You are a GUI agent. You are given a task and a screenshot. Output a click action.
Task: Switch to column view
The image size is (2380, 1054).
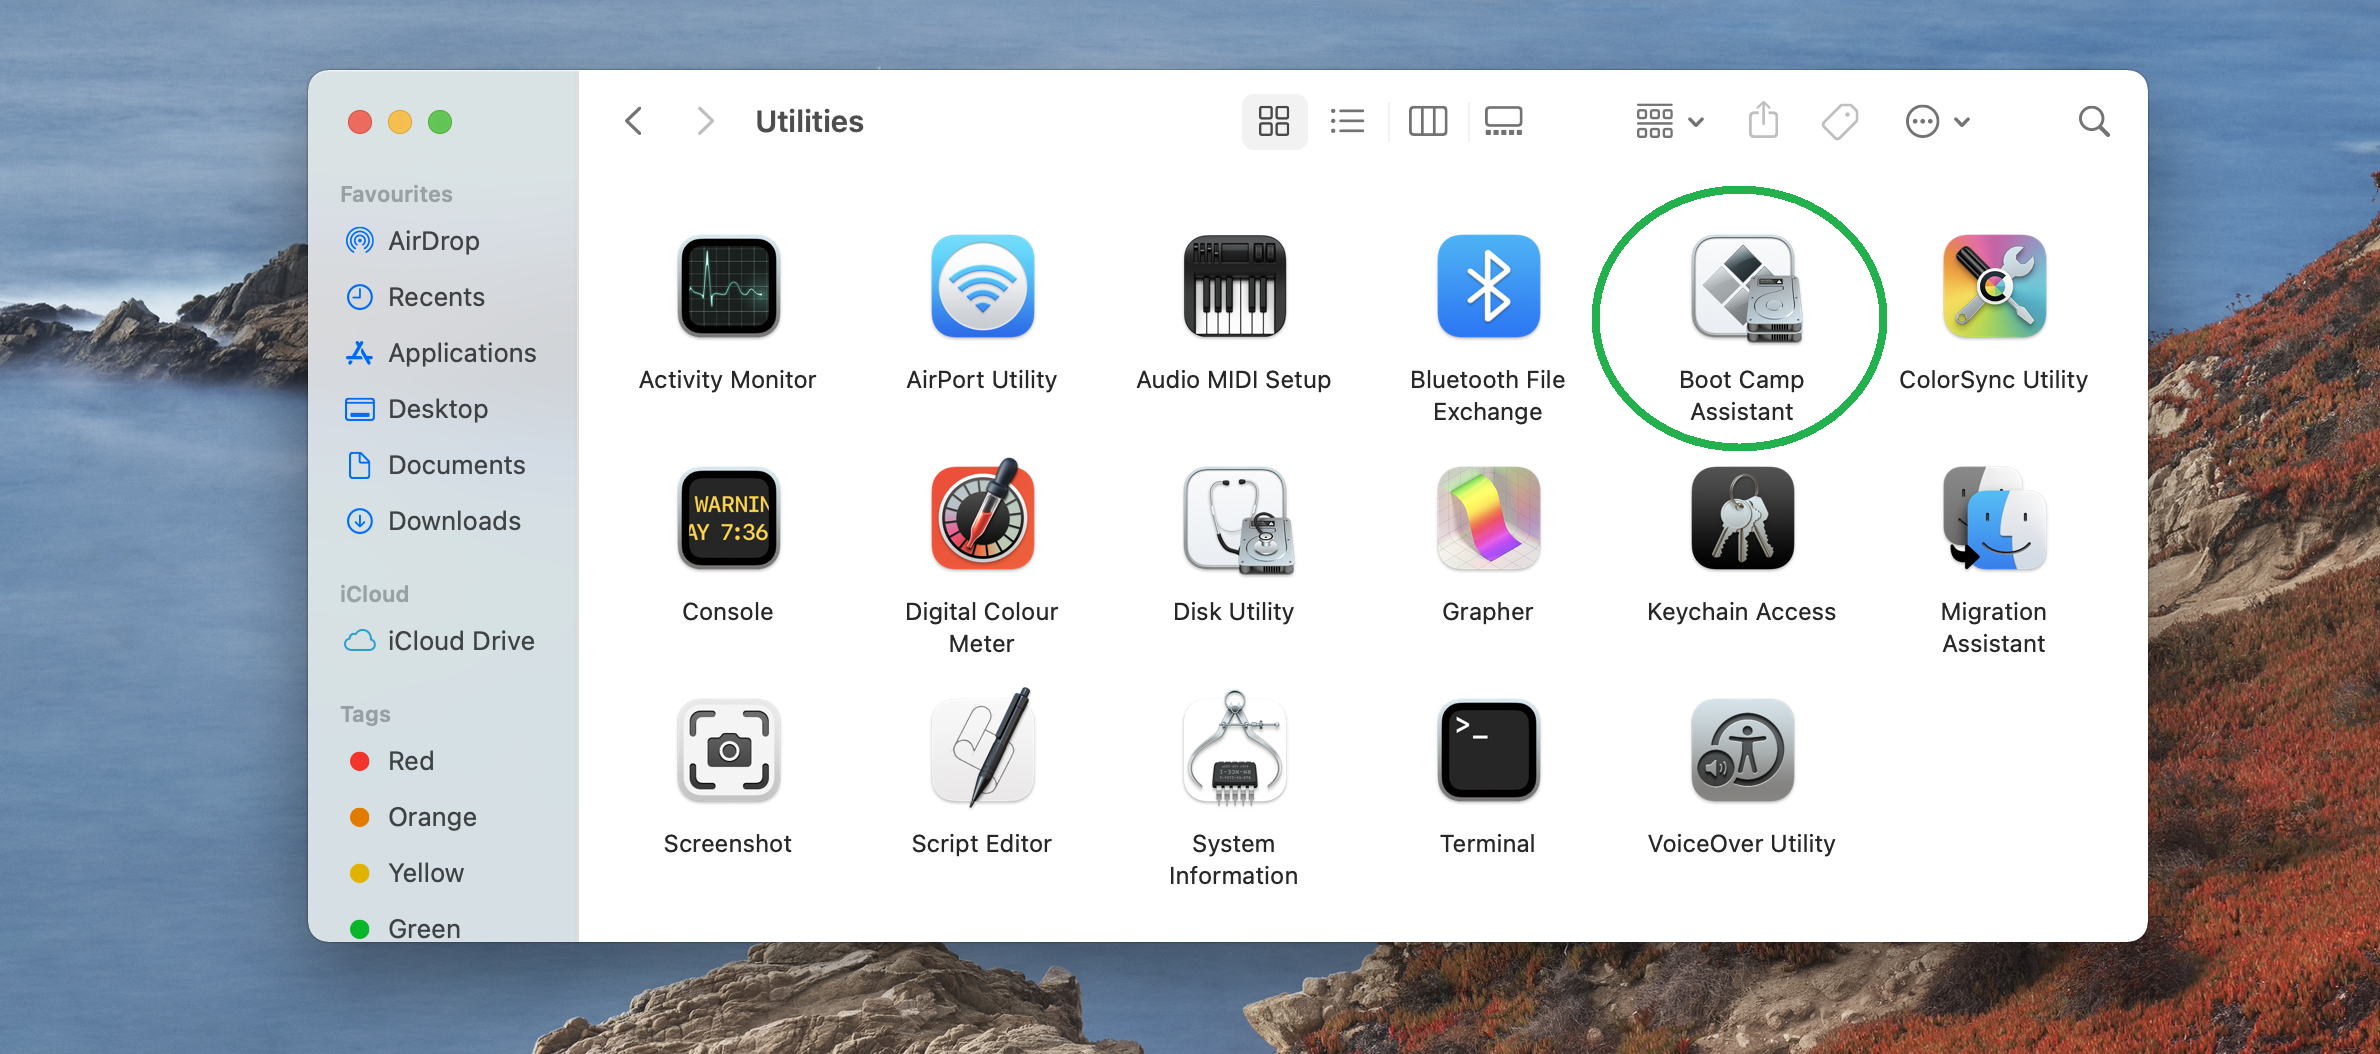(1428, 122)
